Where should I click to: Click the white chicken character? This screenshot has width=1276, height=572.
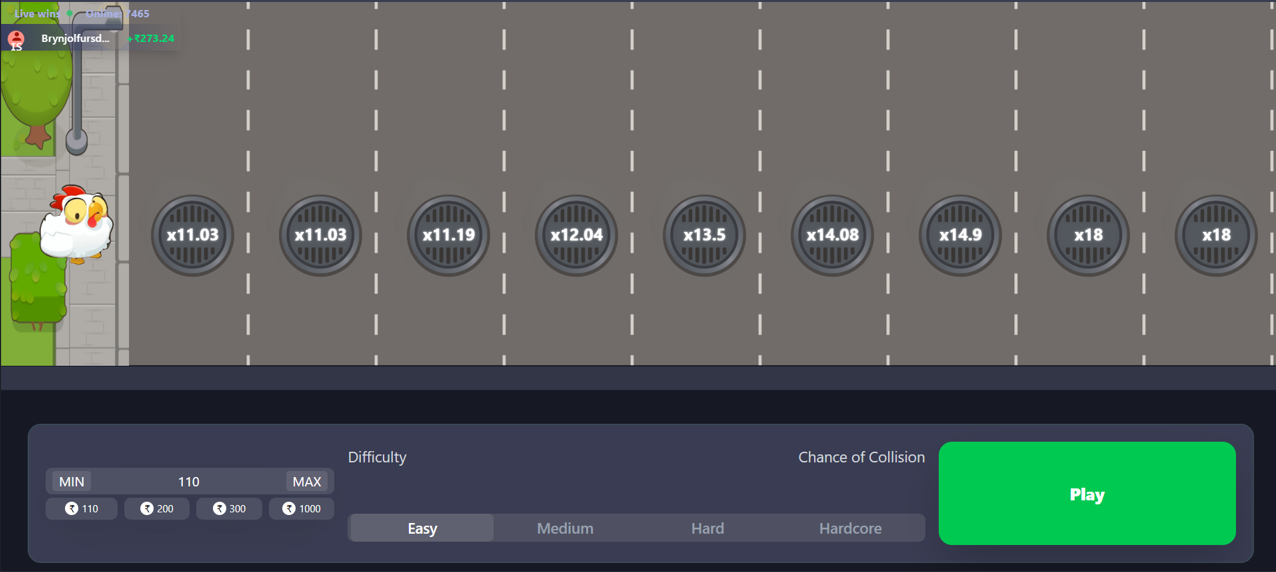[76, 225]
